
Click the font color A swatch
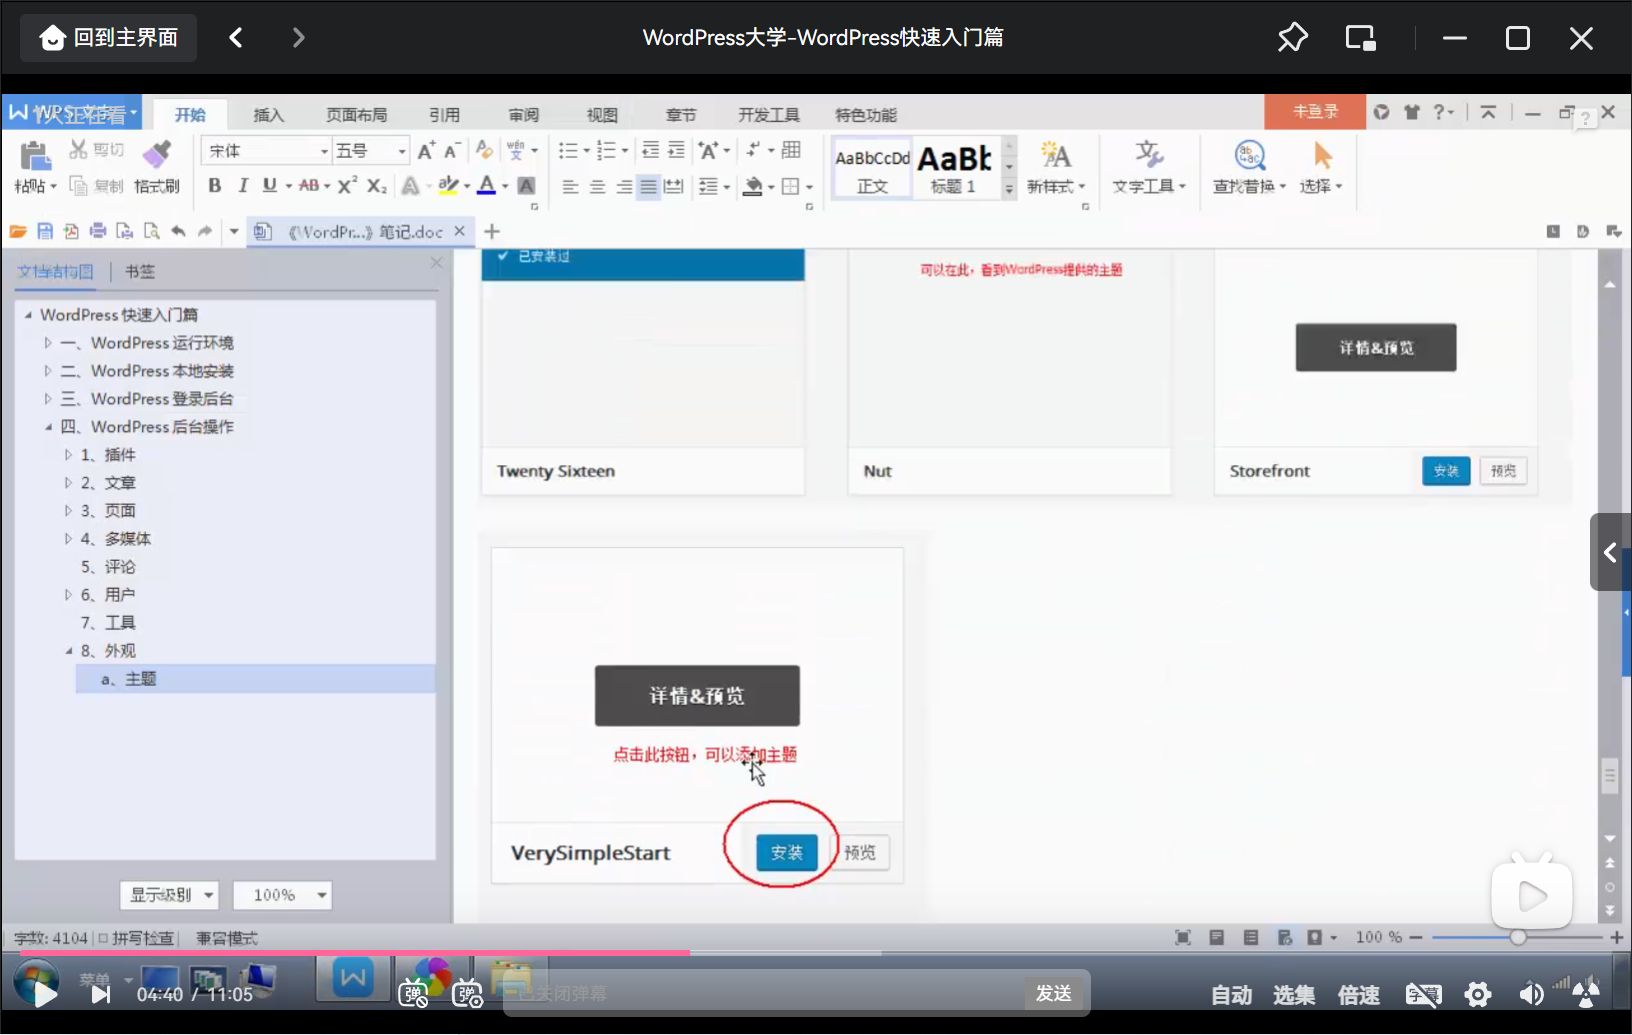[486, 185]
